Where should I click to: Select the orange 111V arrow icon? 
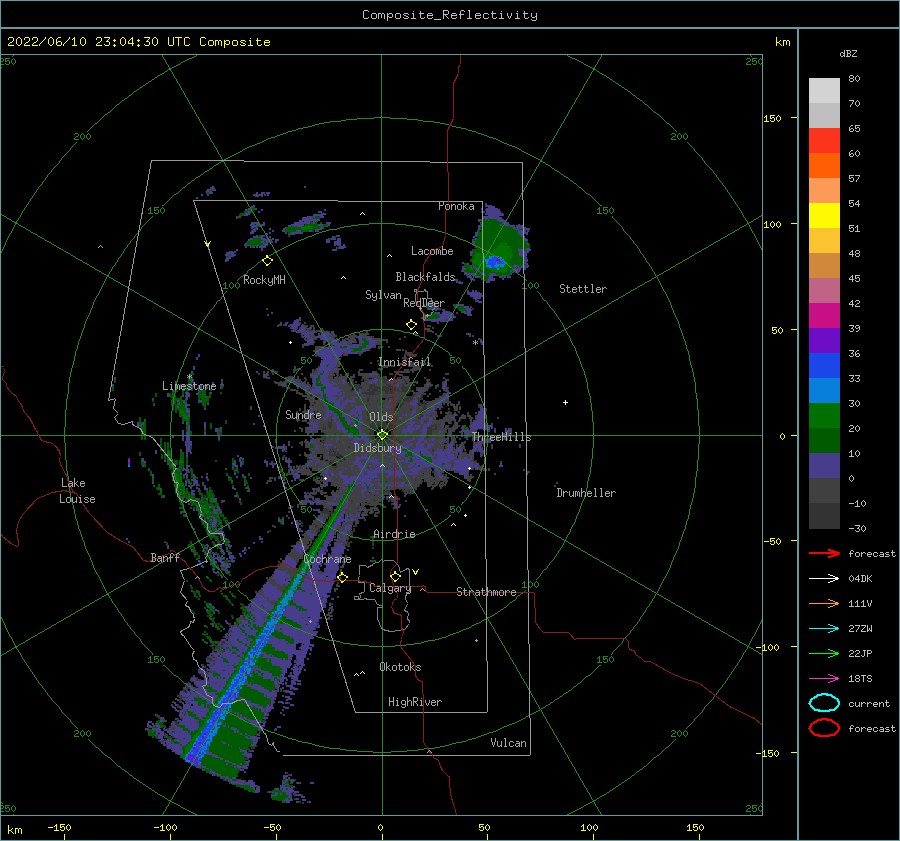tap(824, 603)
